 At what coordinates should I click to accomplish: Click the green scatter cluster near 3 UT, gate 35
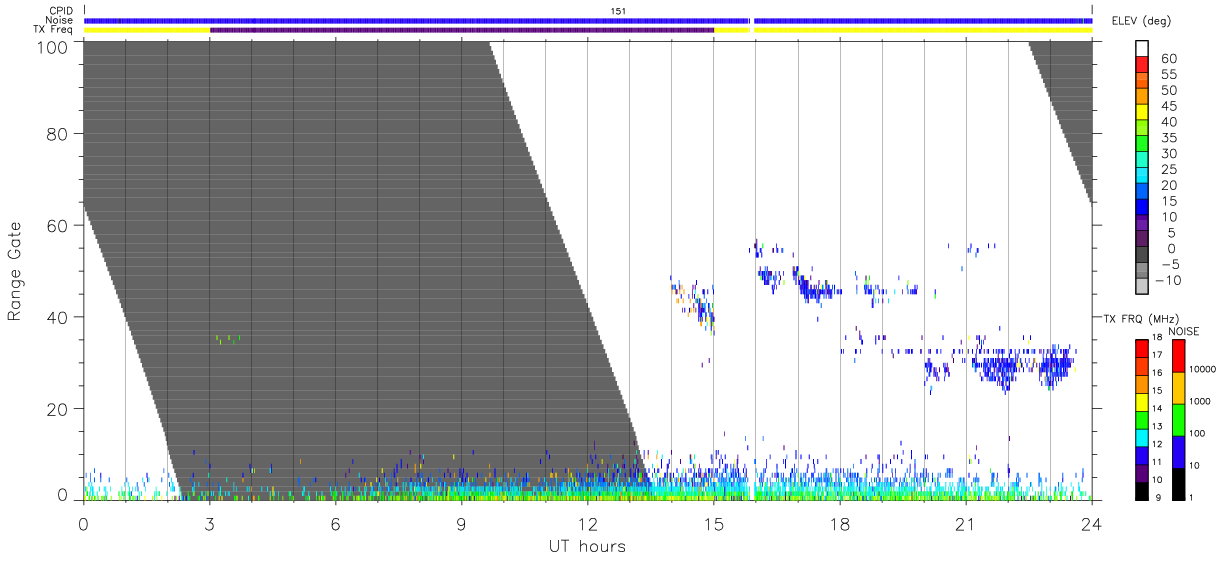pyautogui.click(x=229, y=339)
